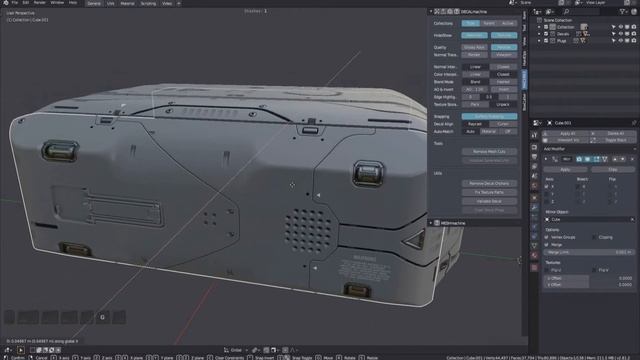Screen dimensions: 640x360
Task: Hide the Collection row with eye icon
Action: [x=620, y=27]
